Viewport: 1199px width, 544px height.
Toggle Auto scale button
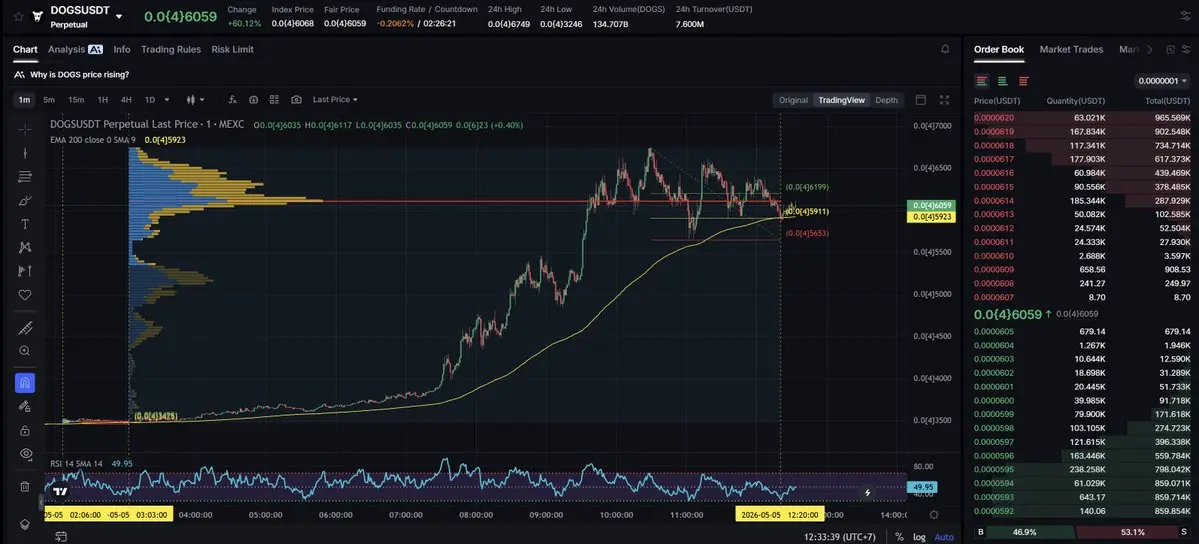point(944,537)
